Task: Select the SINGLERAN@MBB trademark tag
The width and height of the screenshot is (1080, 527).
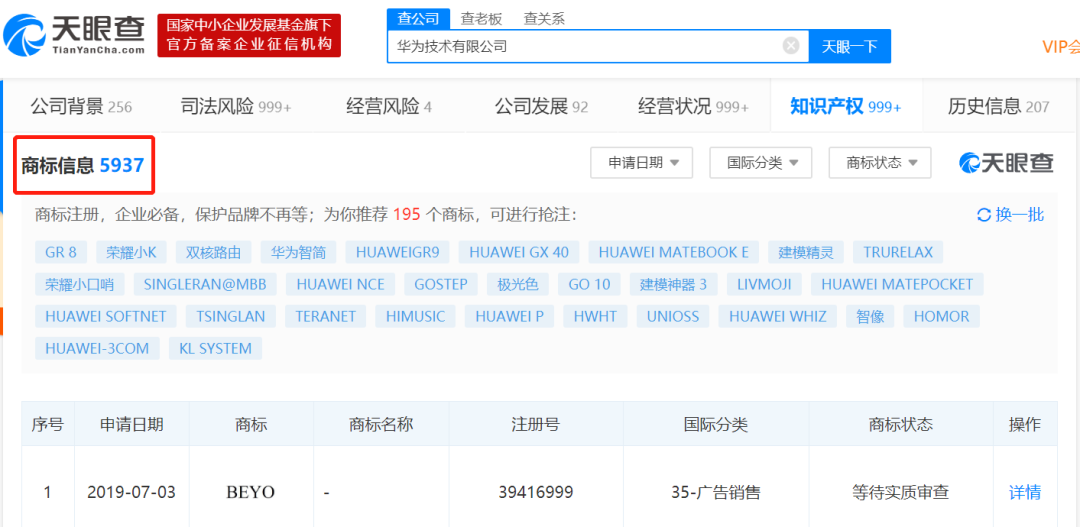Action: [205, 284]
